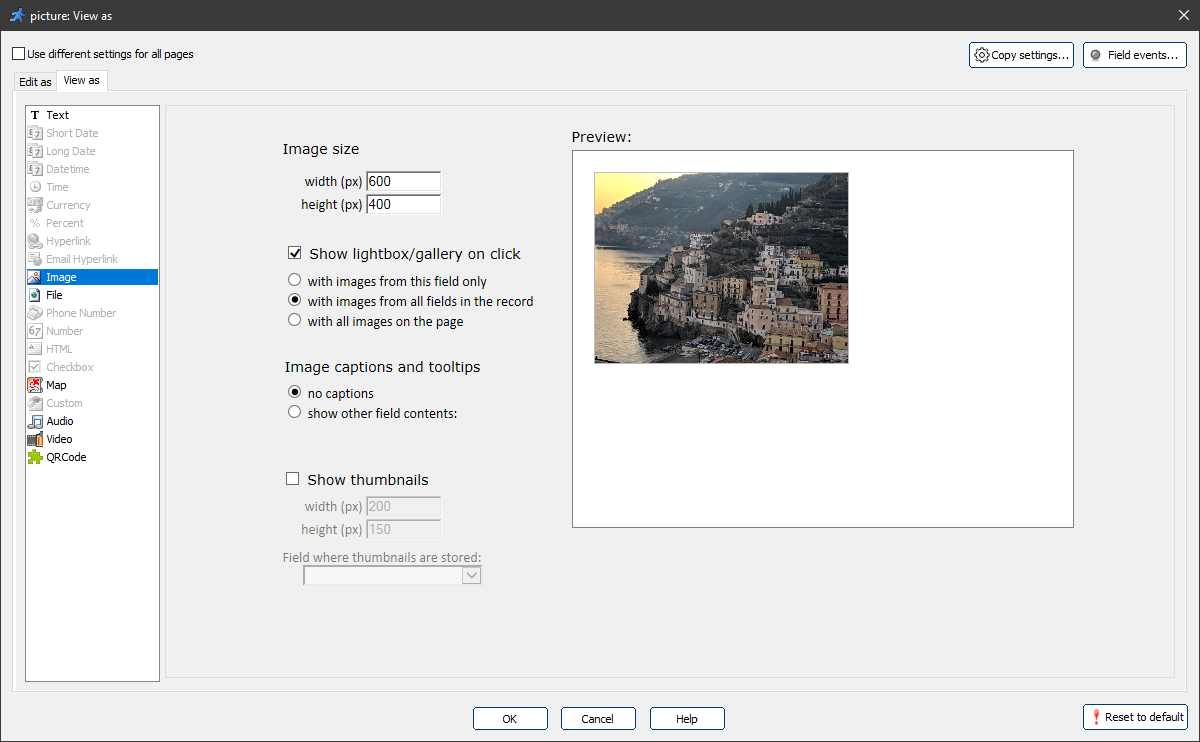Select with all images on the page
This screenshot has height=742, width=1200.
pos(294,321)
